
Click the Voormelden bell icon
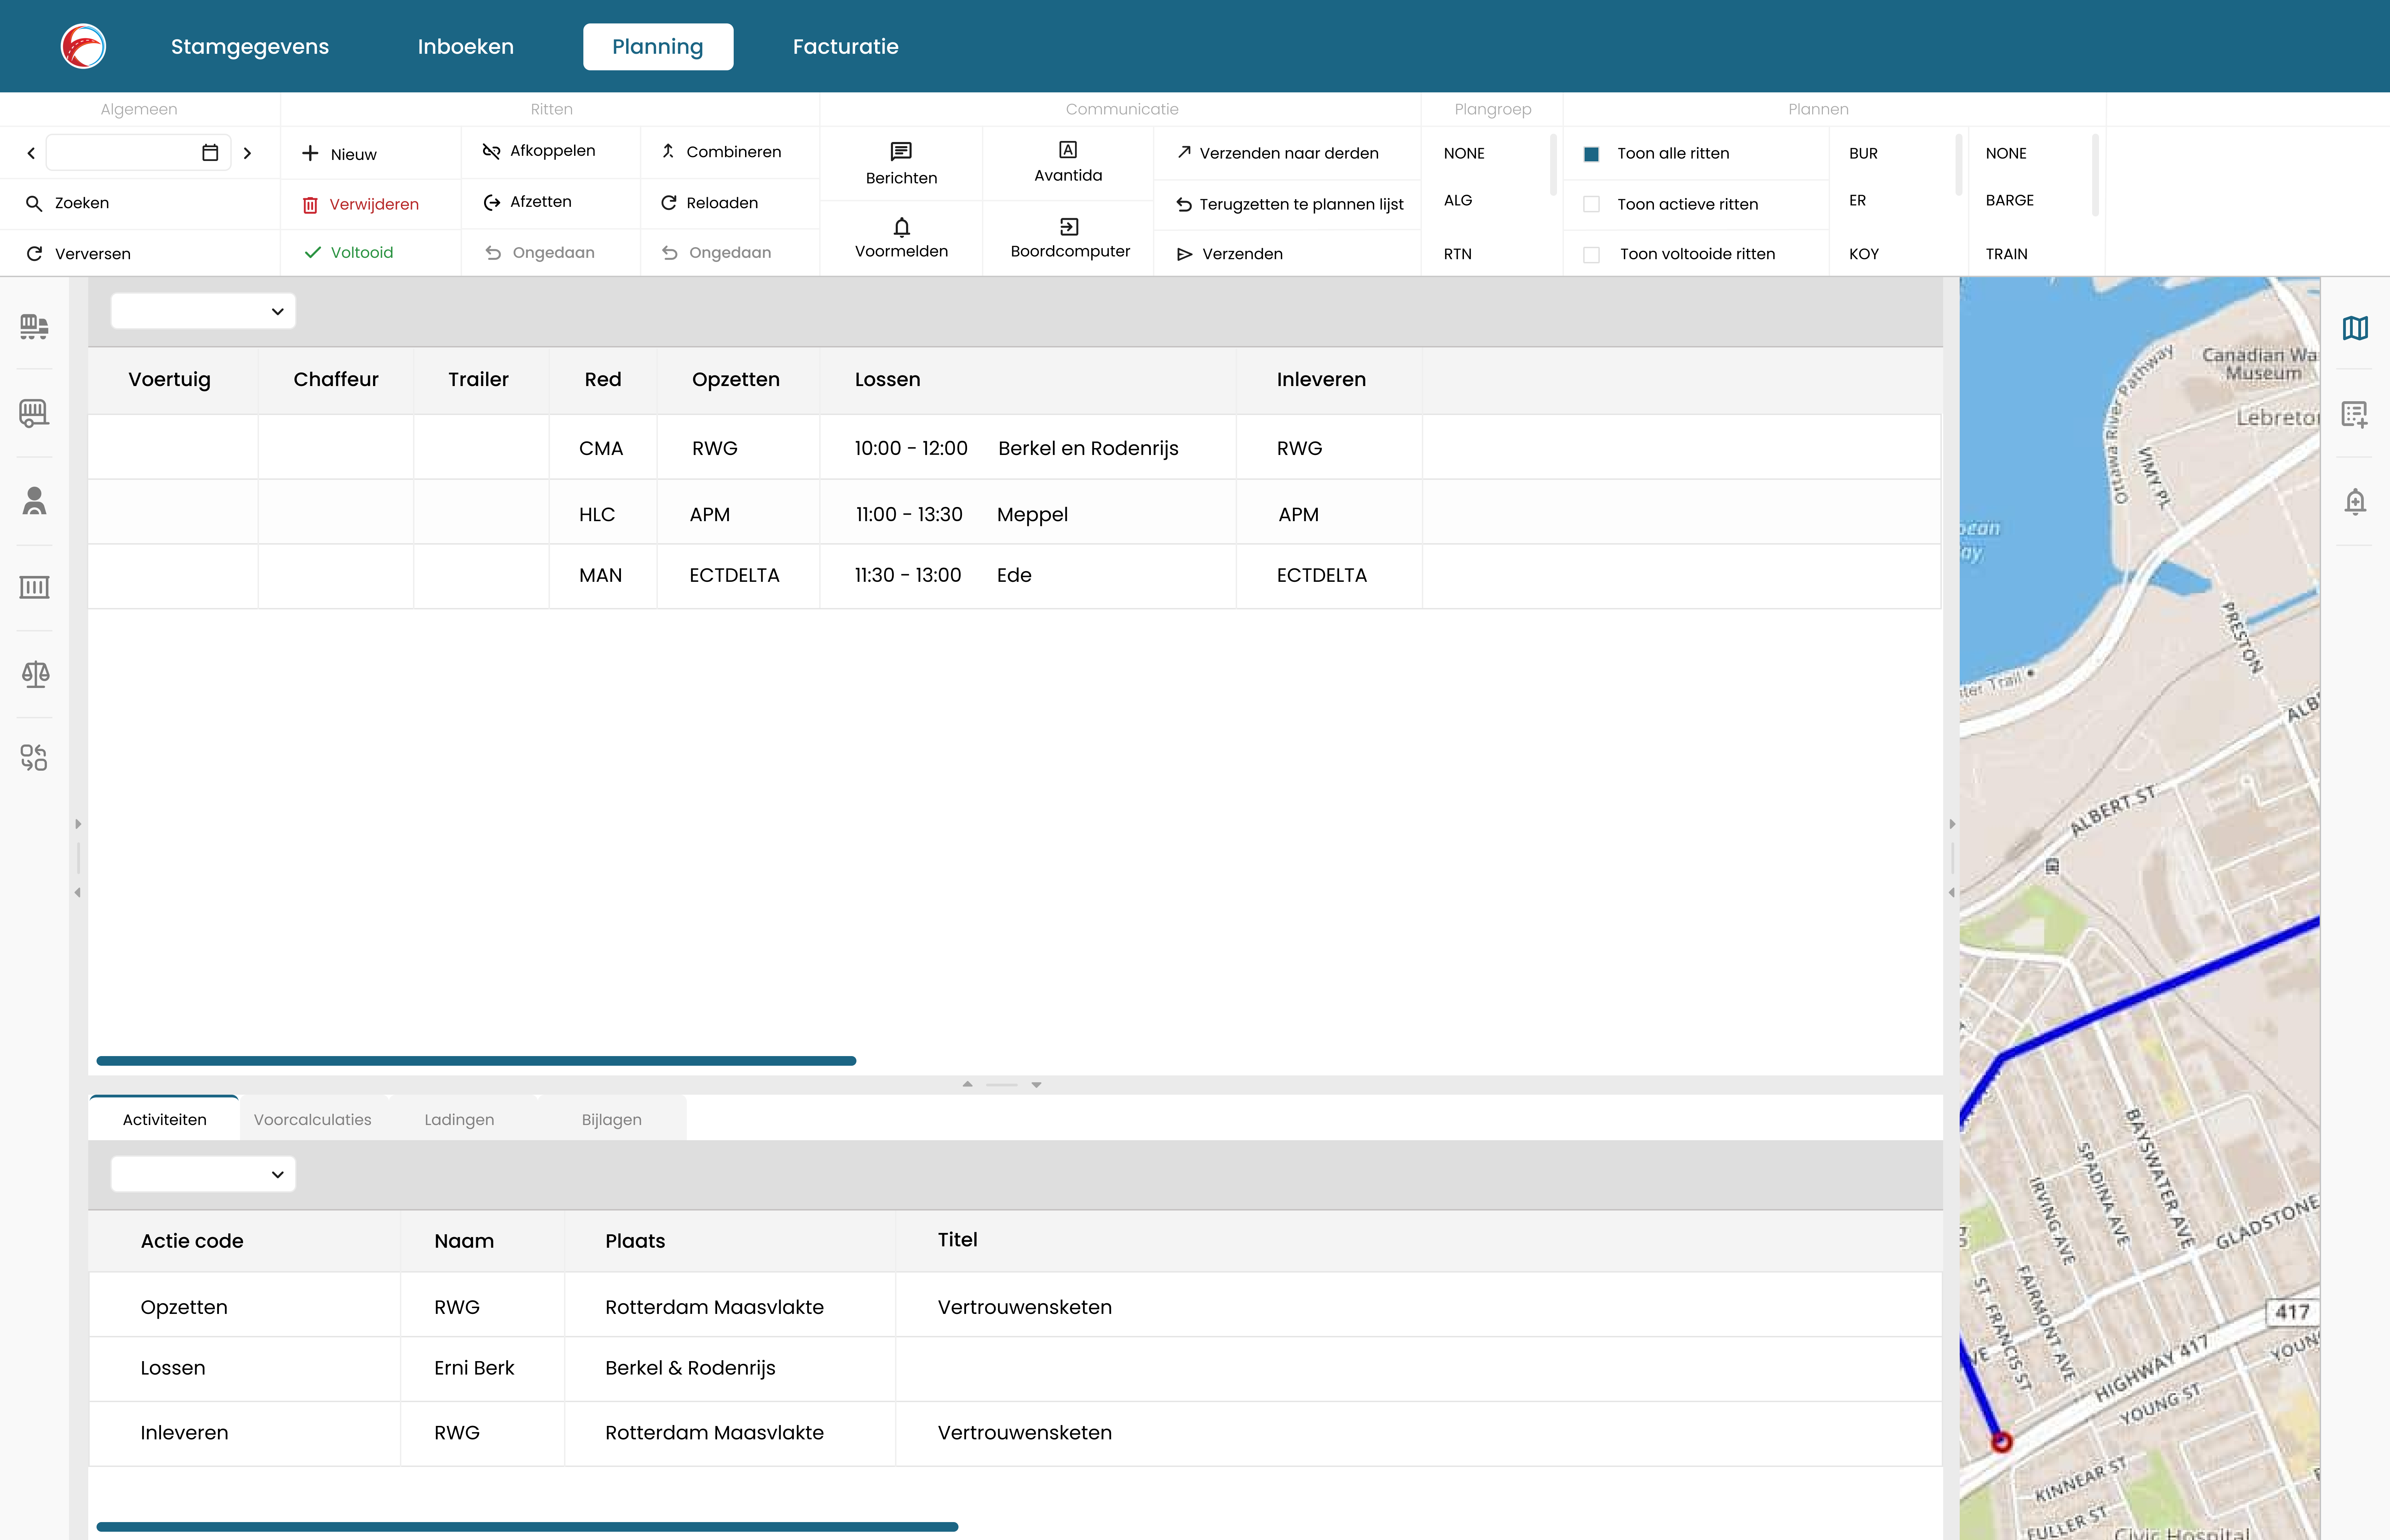tap(901, 227)
